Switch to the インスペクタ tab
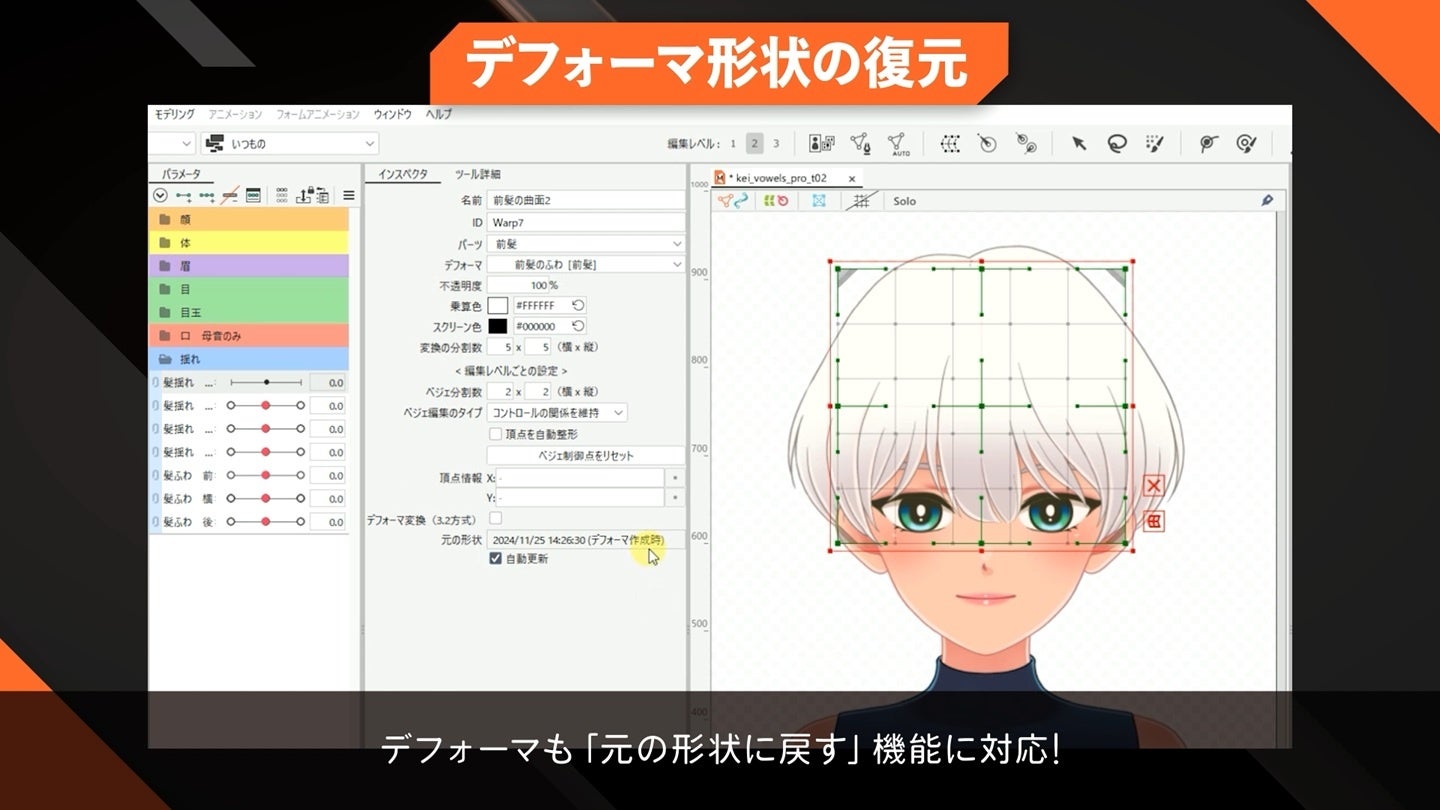 (x=403, y=174)
